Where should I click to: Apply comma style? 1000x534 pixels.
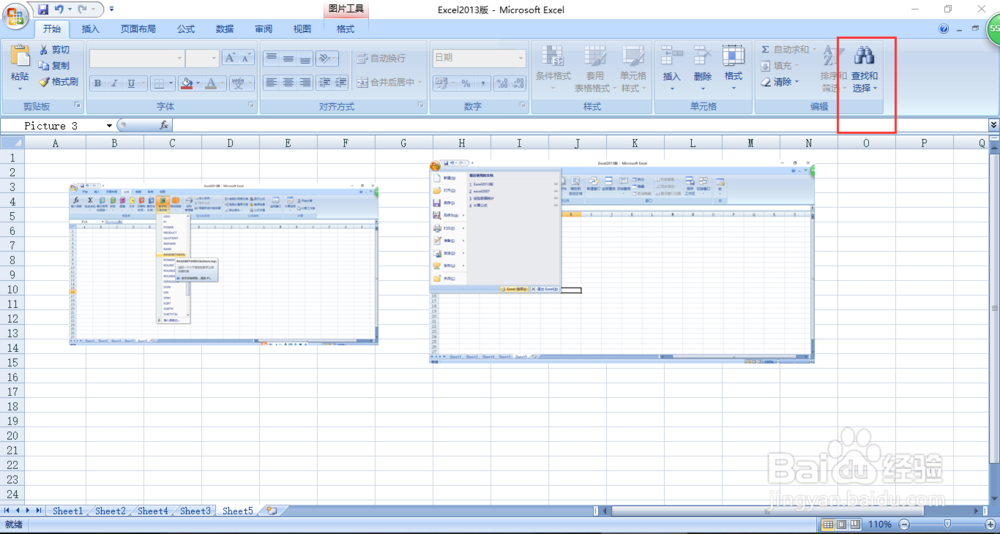point(483,83)
